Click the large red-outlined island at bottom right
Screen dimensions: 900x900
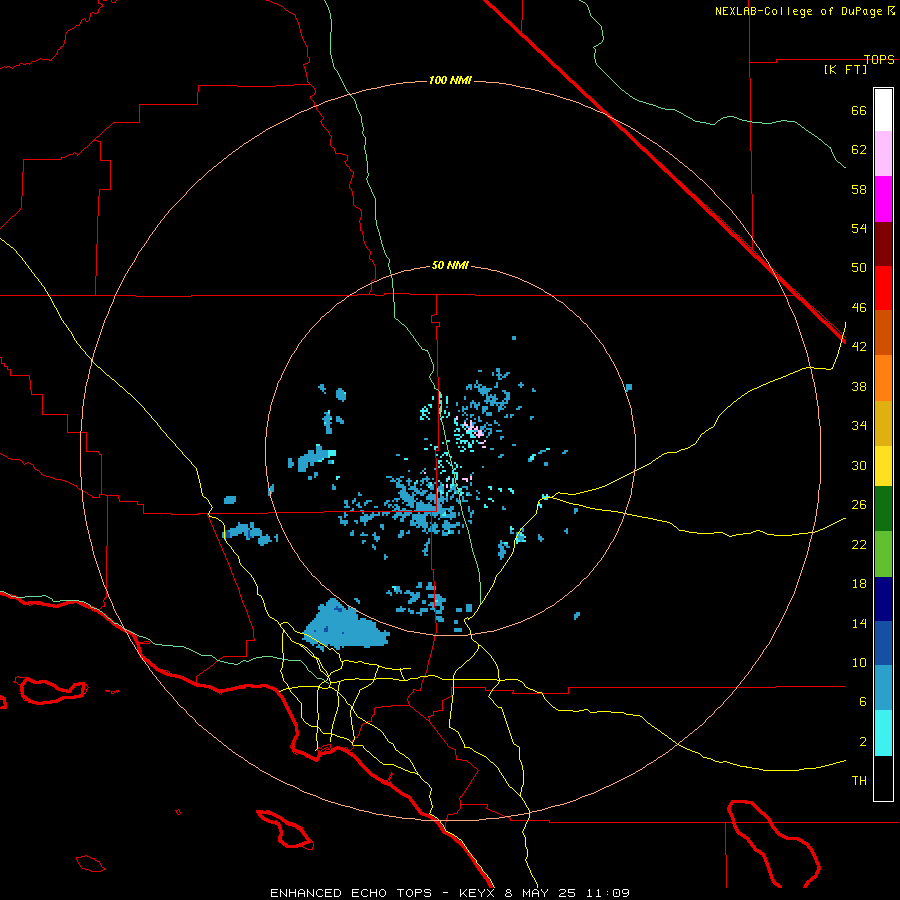[773, 842]
